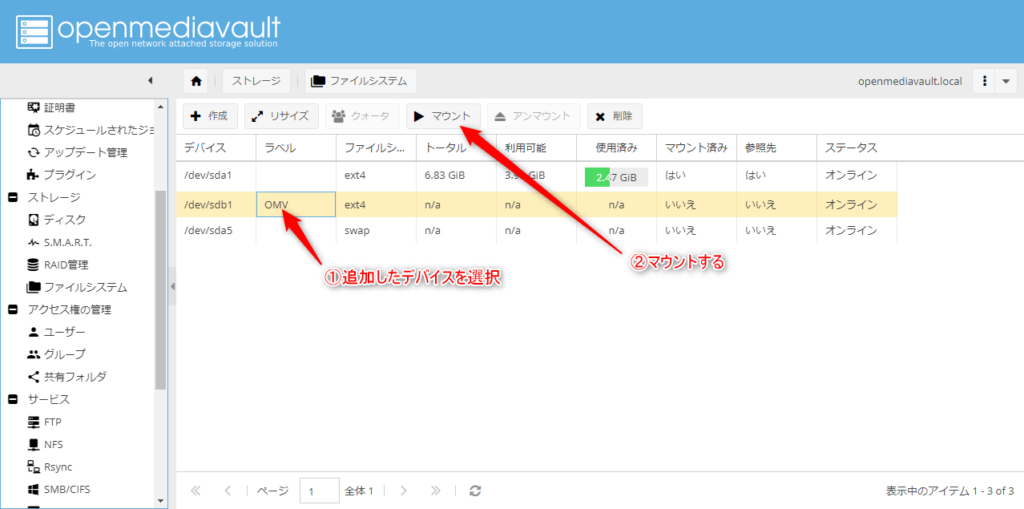Click the ファイルシステム breadcrumb tab
1024x509 pixels.
coord(362,81)
